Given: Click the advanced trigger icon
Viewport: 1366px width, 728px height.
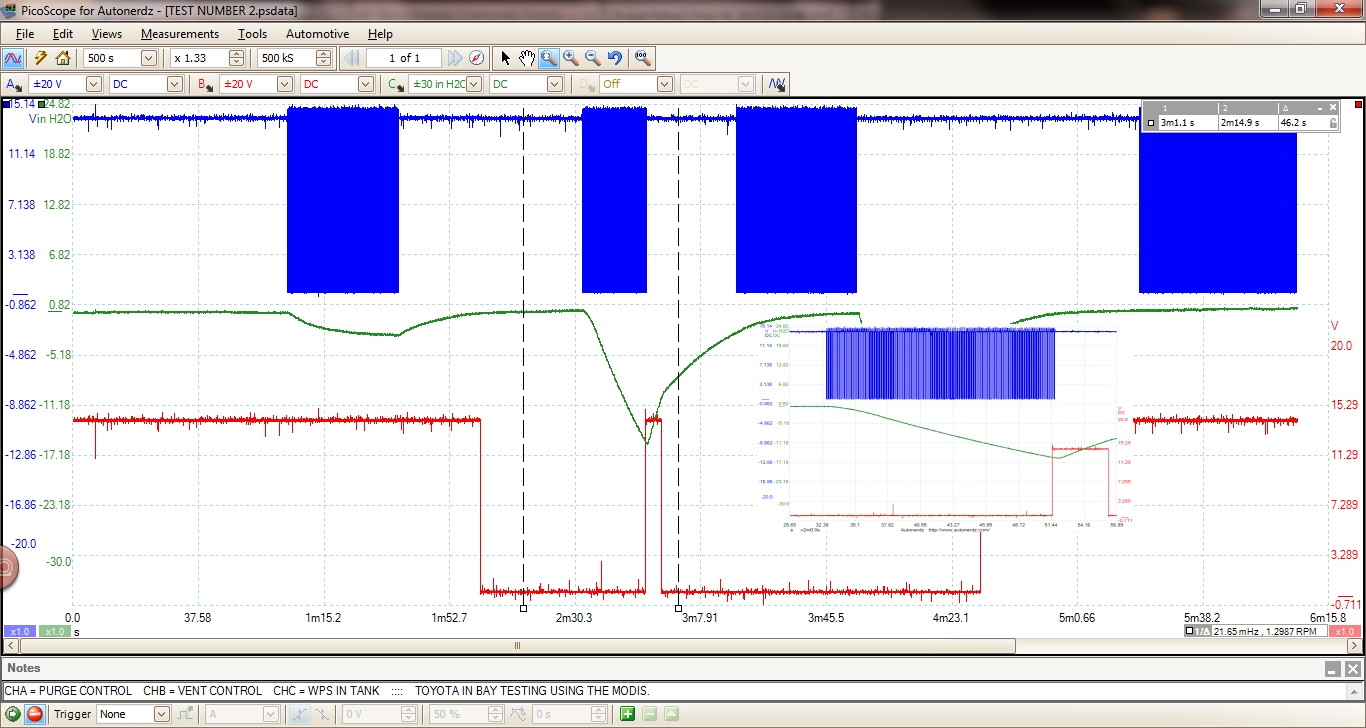Looking at the screenshot, I should coord(185,714).
